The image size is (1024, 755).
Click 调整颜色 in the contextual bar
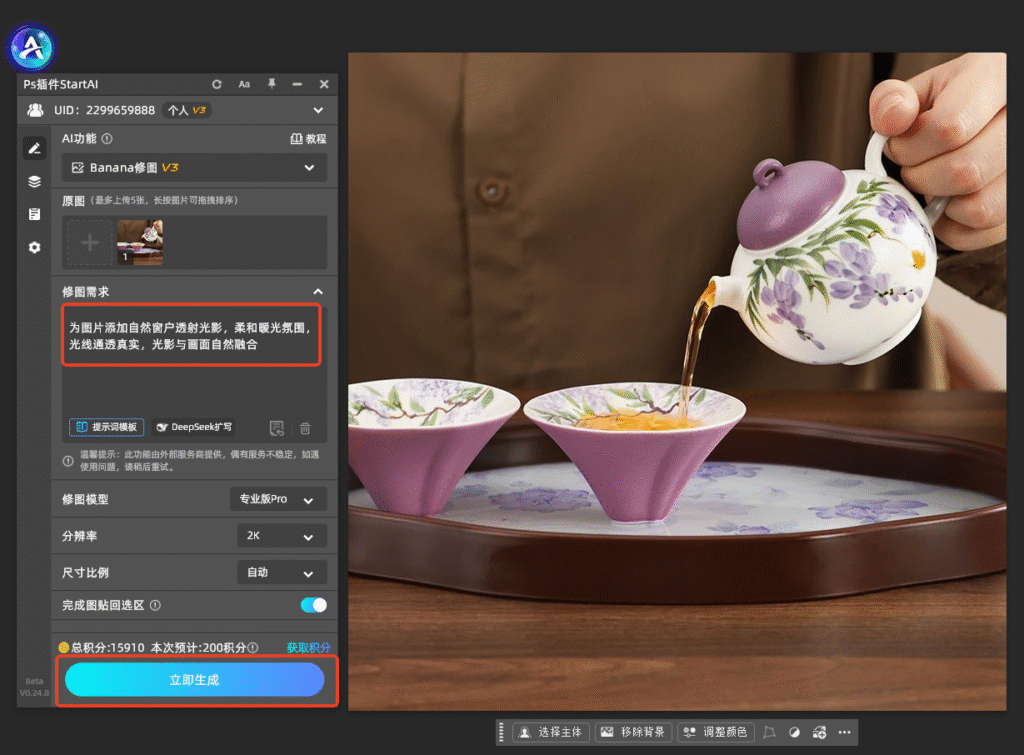[x=716, y=732]
